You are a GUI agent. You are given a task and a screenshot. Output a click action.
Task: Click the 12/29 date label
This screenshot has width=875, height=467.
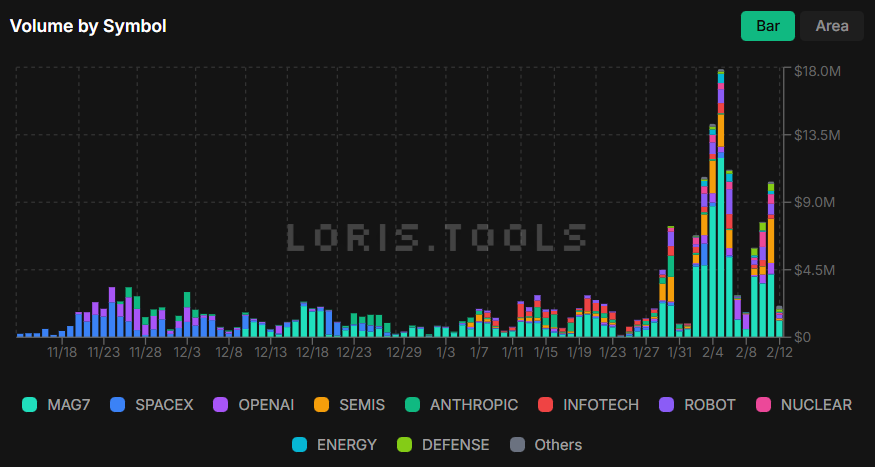pyautogui.click(x=404, y=352)
